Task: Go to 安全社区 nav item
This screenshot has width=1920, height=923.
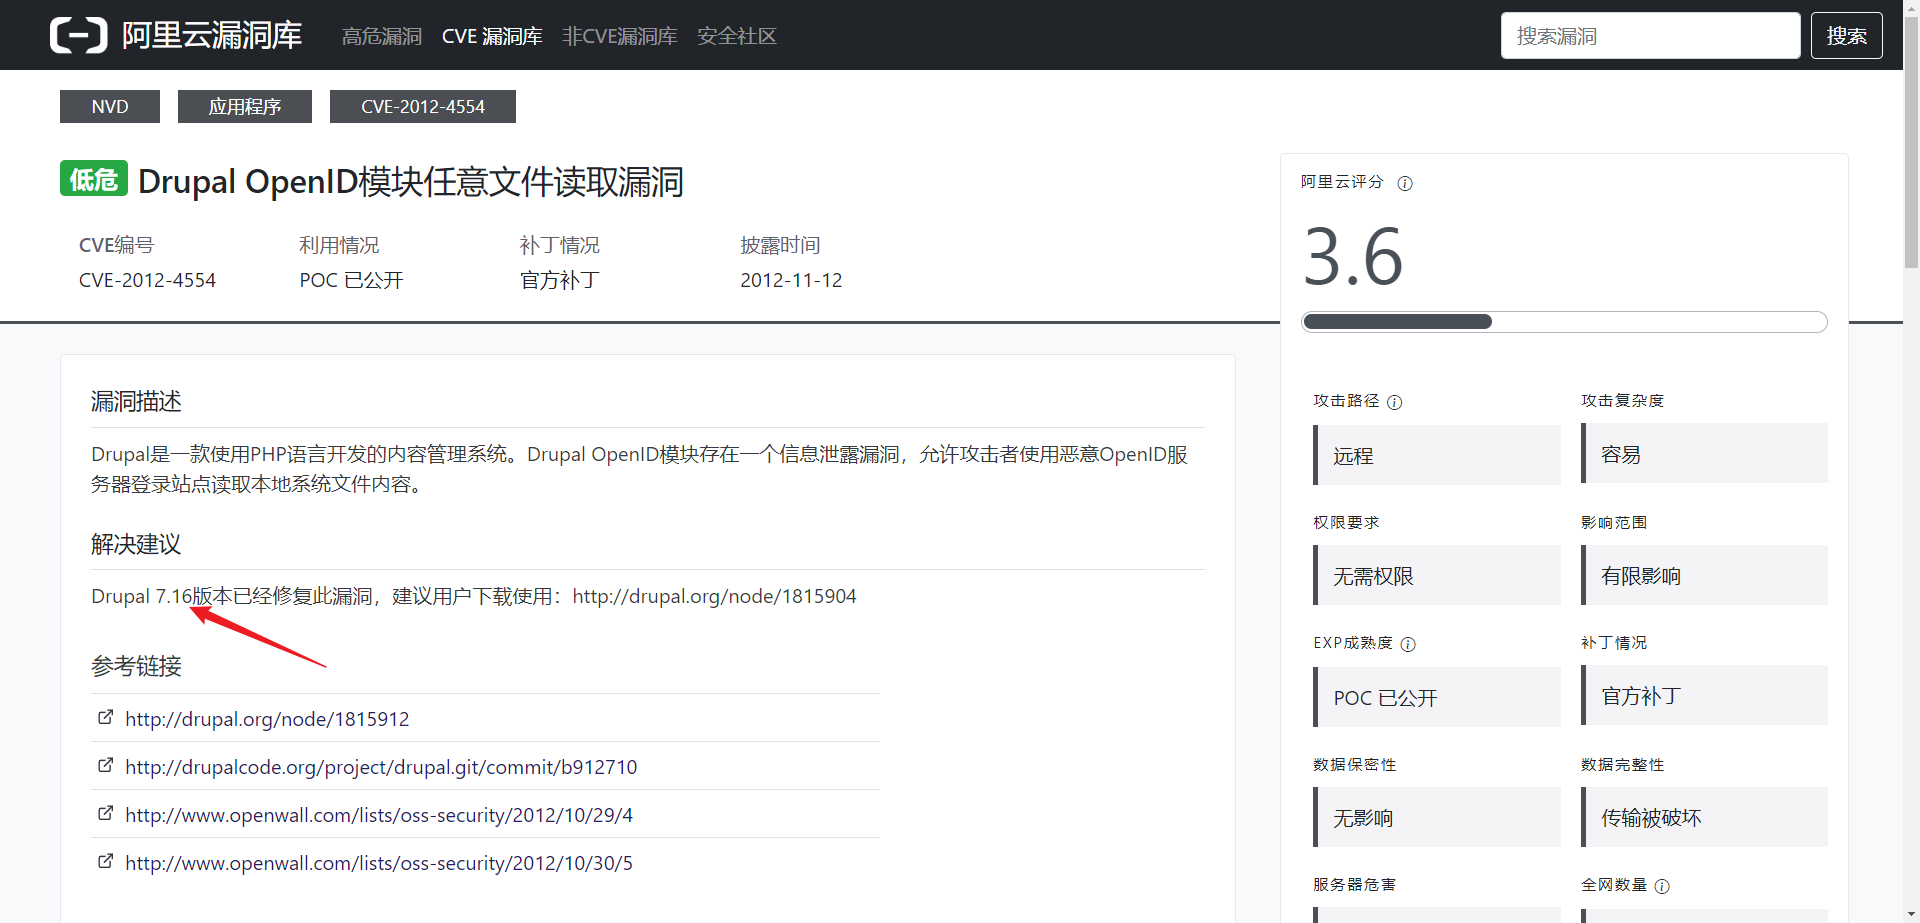Action: tap(737, 36)
